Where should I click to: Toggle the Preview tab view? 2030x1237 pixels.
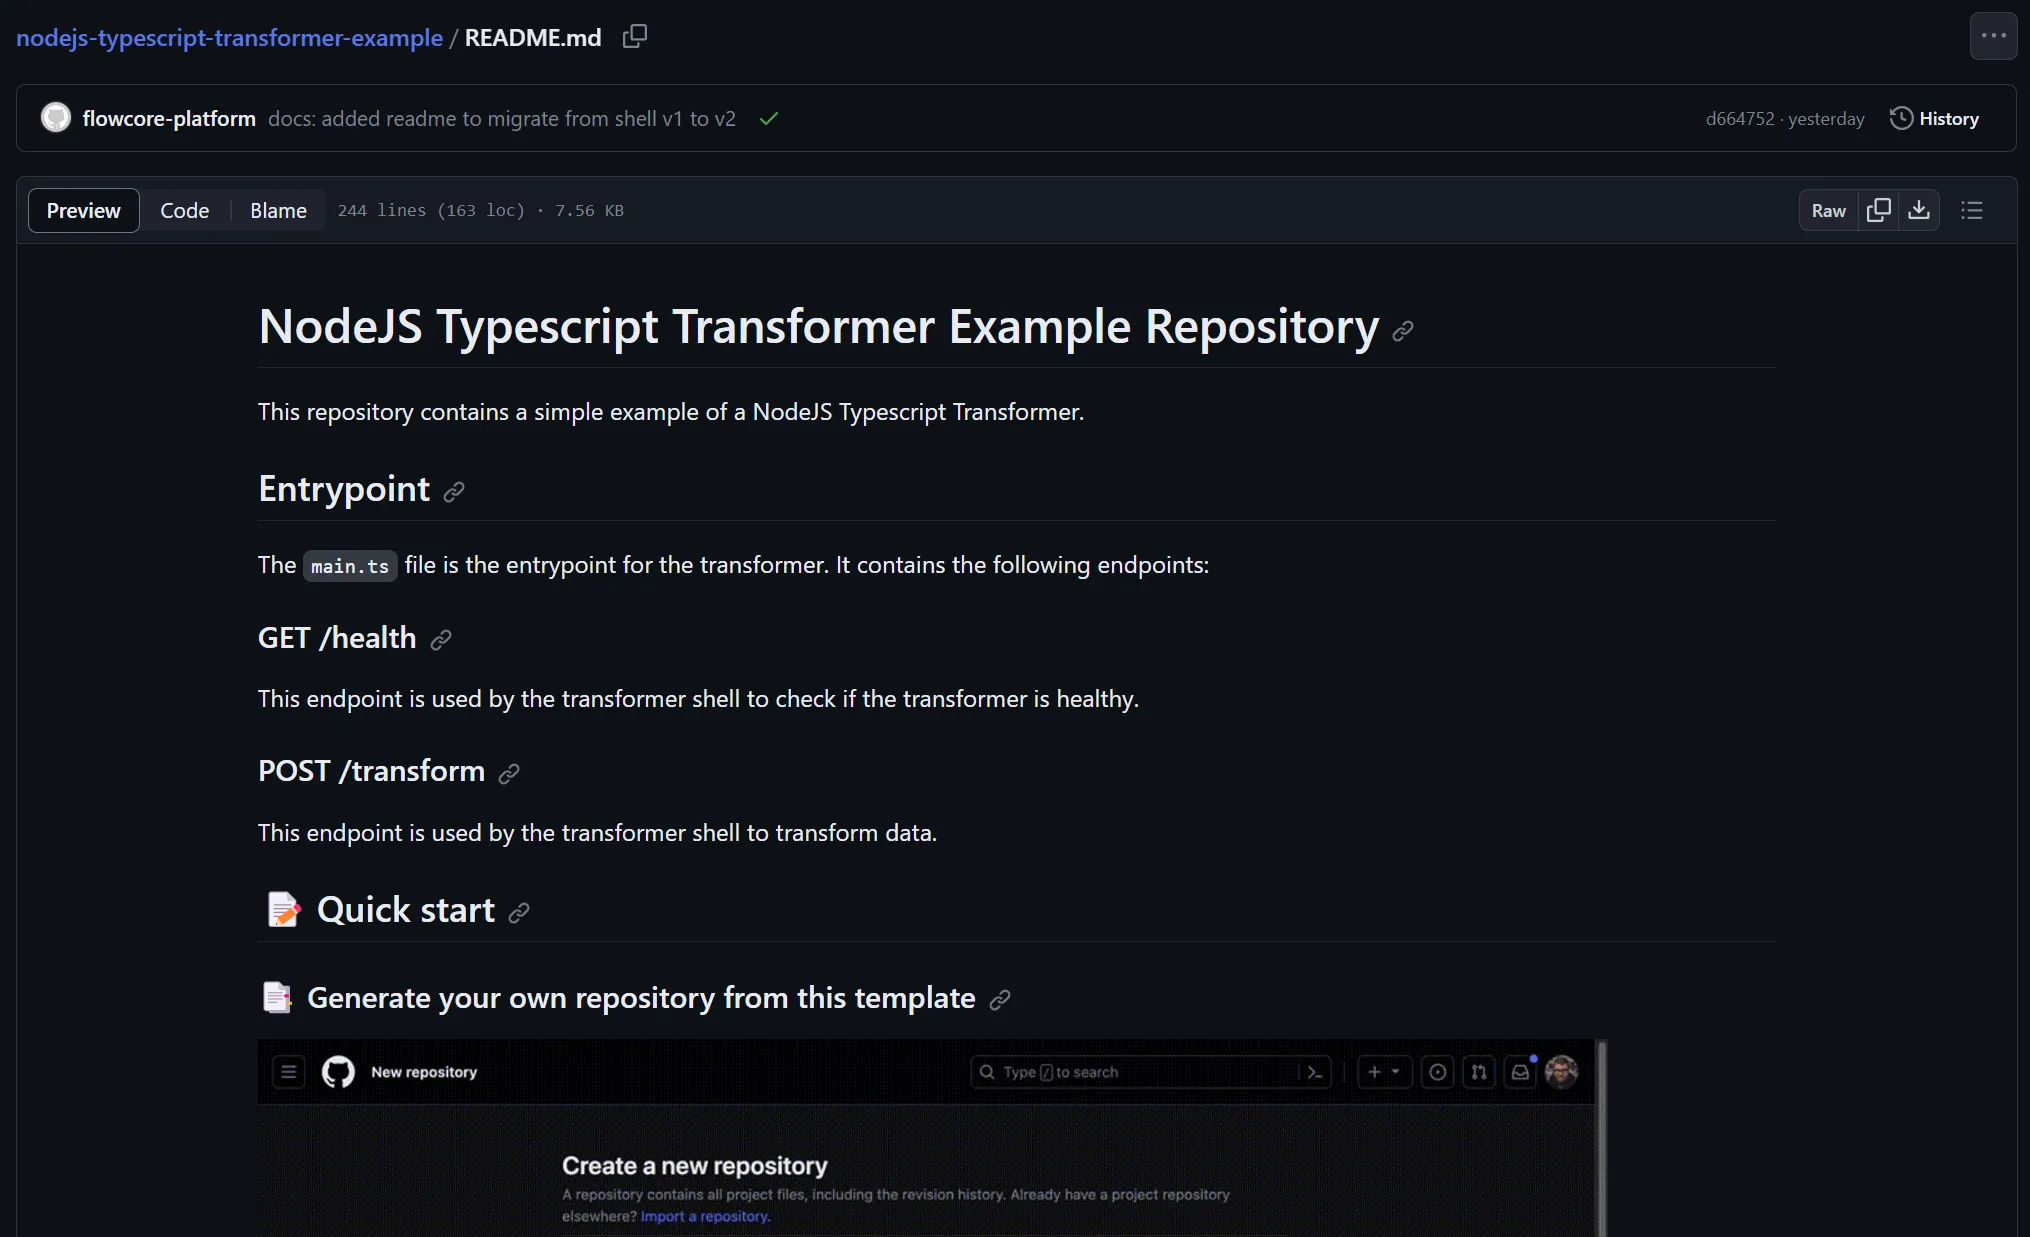(x=81, y=210)
